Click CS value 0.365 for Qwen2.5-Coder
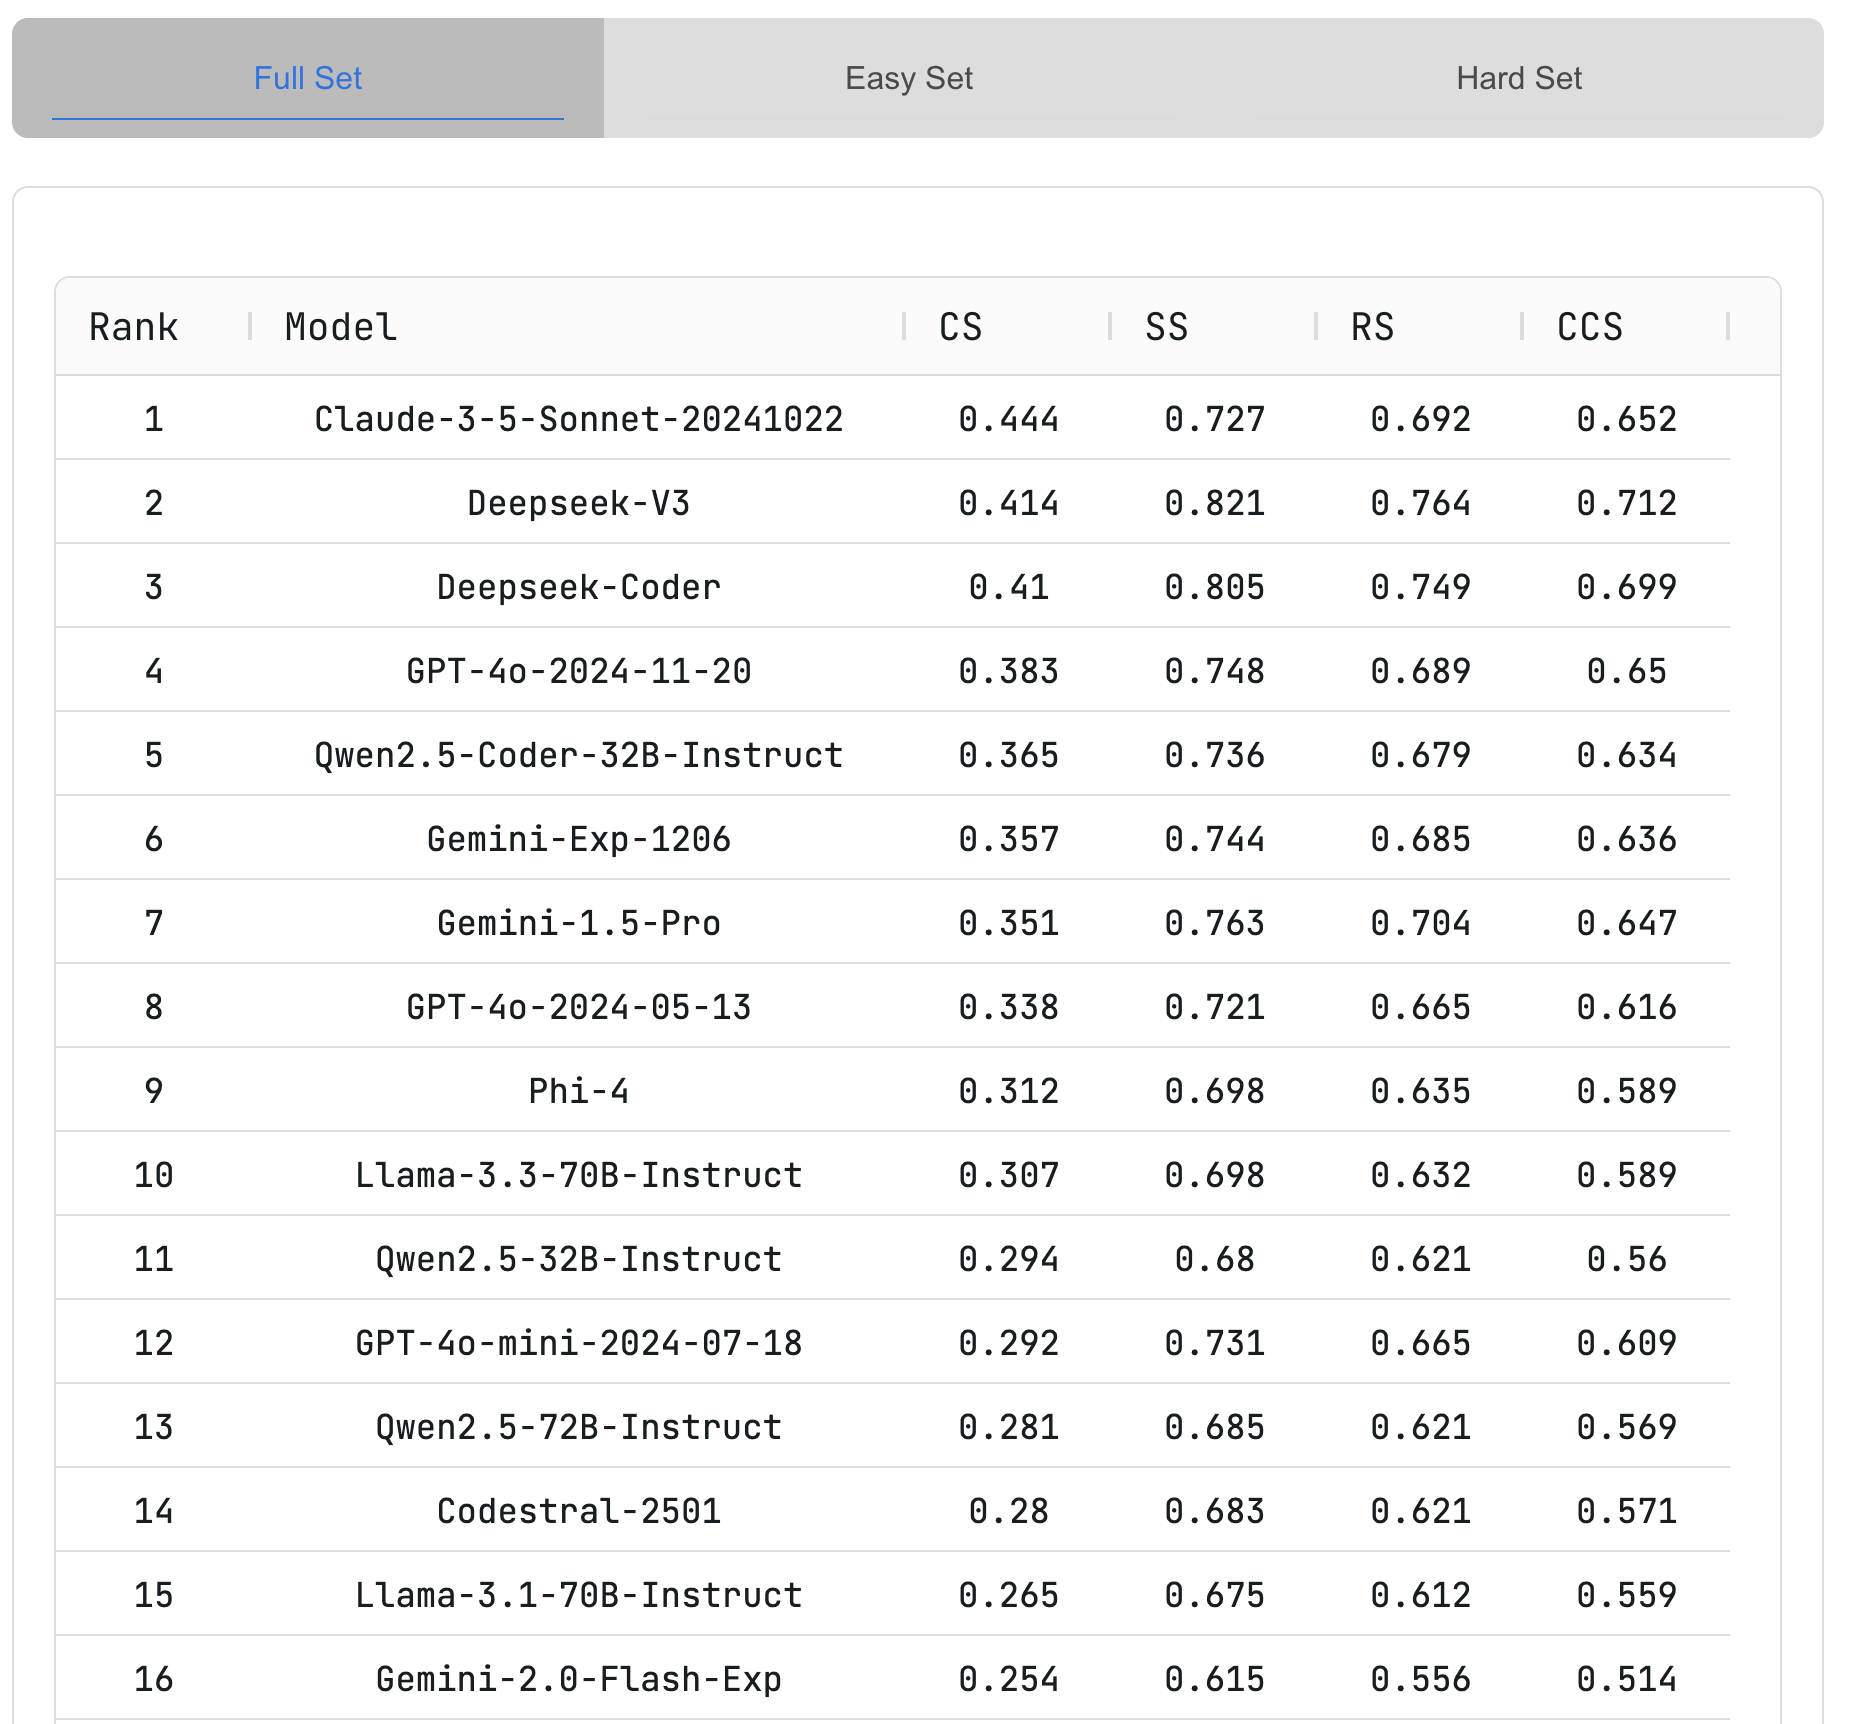1858x1724 pixels. tap(1009, 755)
